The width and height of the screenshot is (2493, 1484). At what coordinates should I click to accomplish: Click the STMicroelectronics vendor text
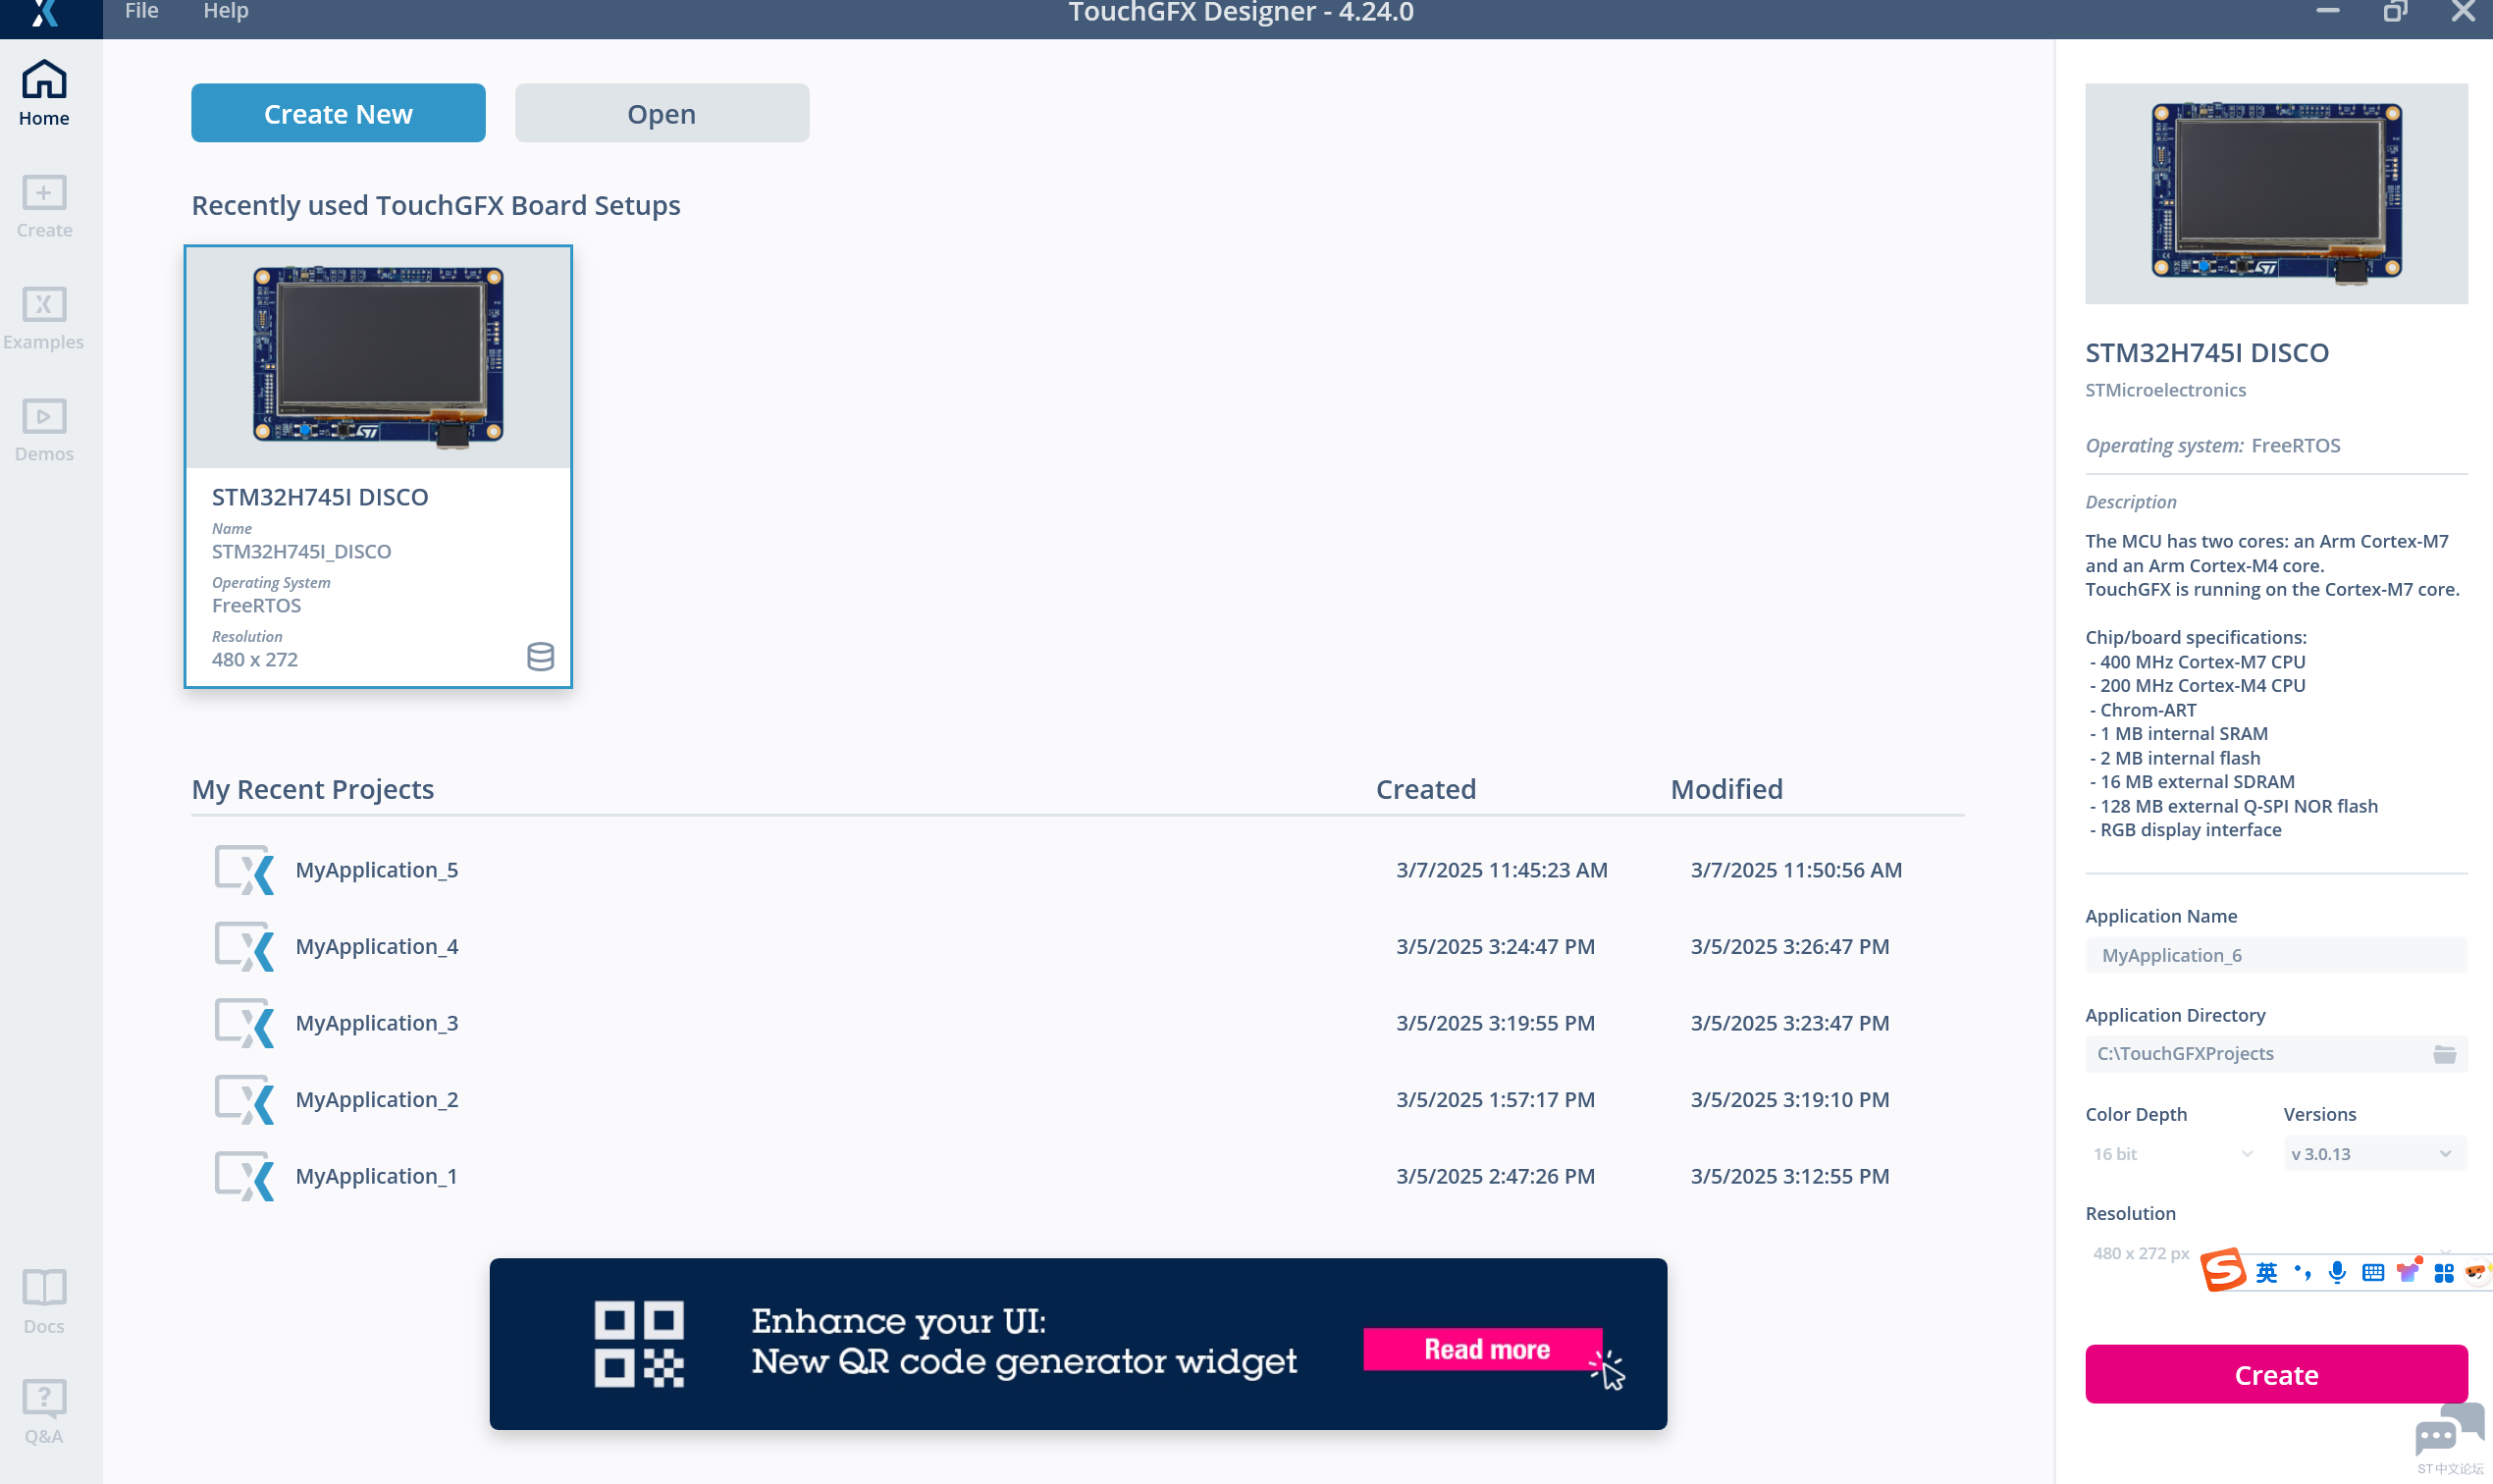click(x=2166, y=390)
